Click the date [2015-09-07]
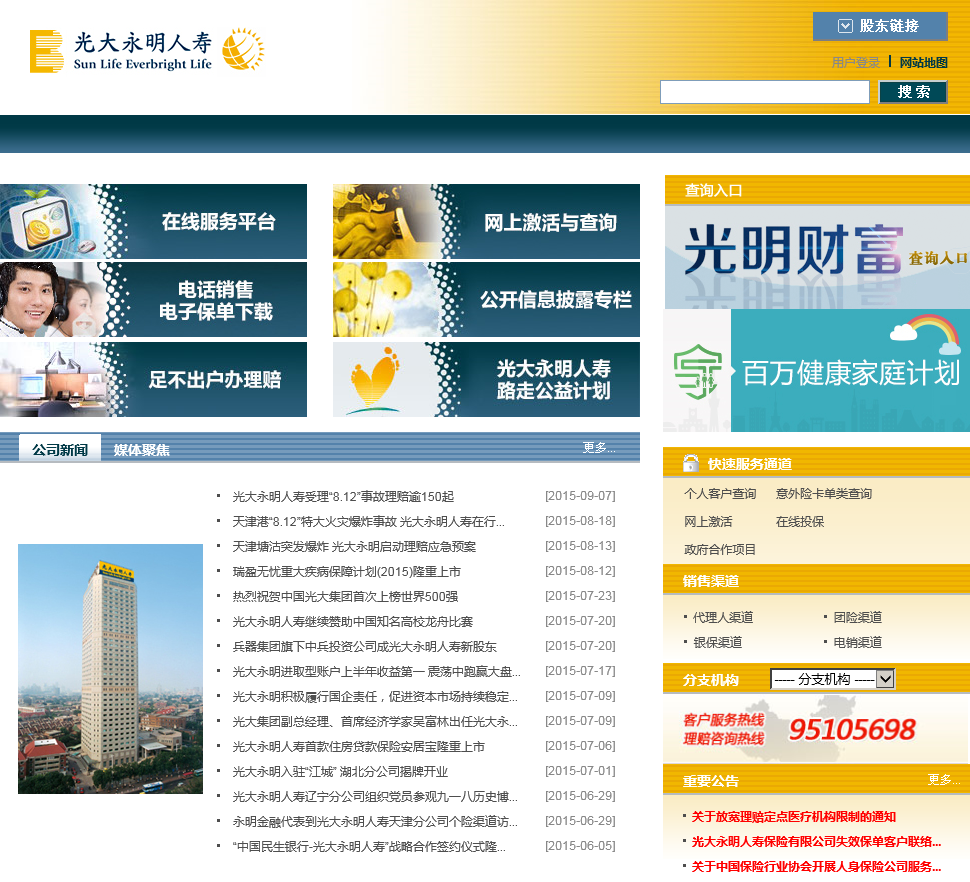 pos(580,496)
